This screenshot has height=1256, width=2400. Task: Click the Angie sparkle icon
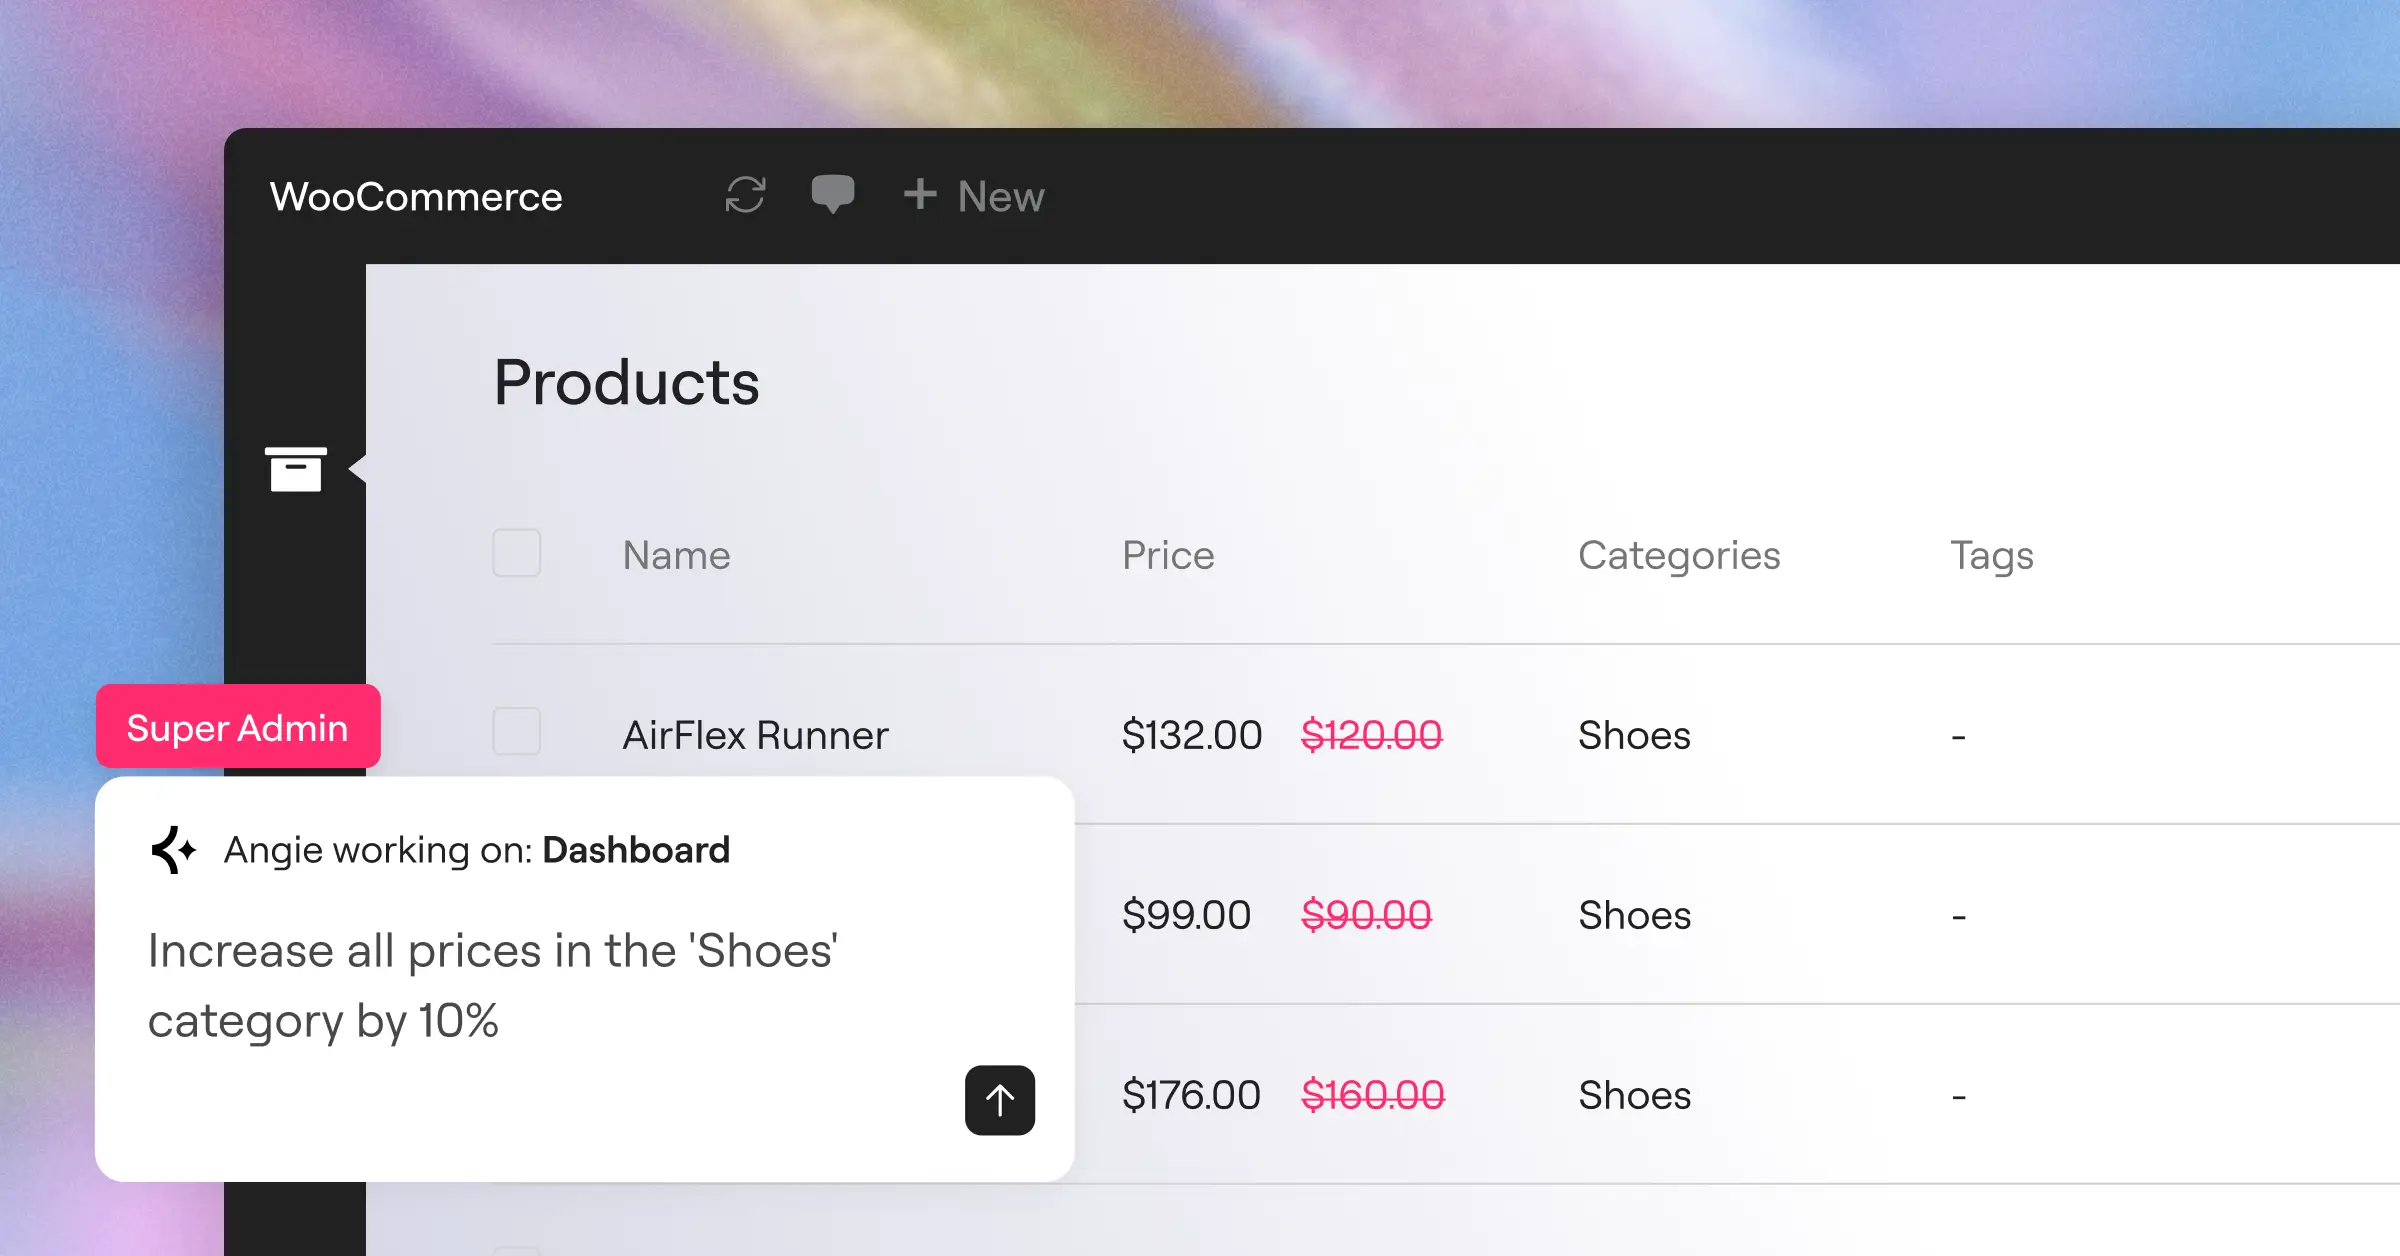click(x=174, y=850)
